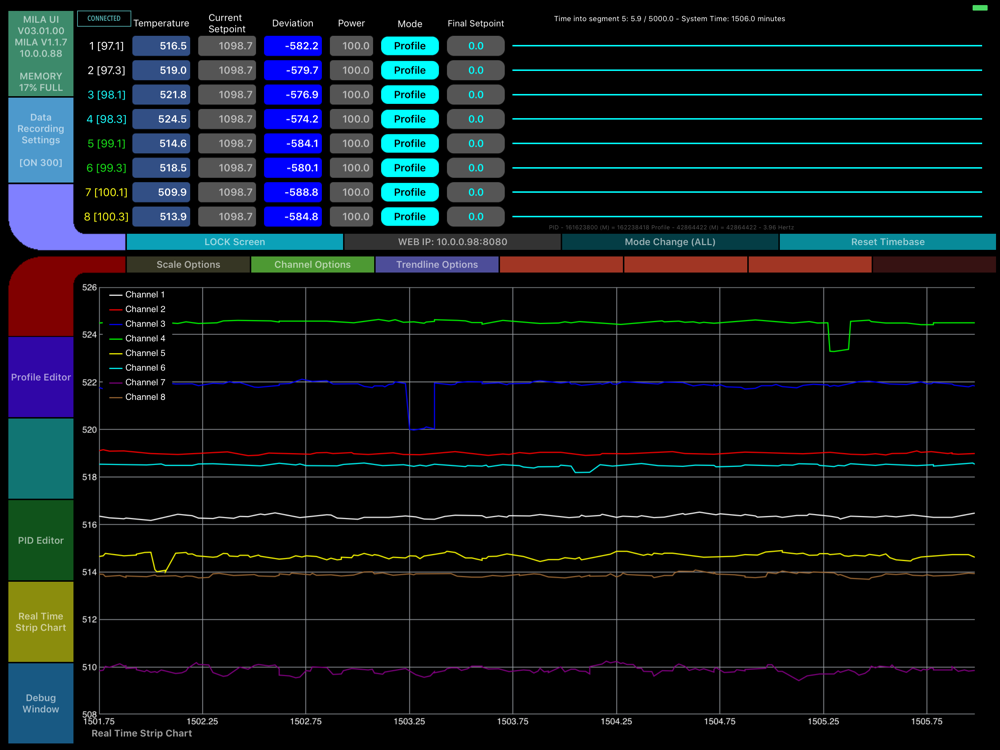Select Final Setpoint 0.0 for channel 1
Viewport: 1000px width, 750px height.
pyautogui.click(x=476, y=46)
